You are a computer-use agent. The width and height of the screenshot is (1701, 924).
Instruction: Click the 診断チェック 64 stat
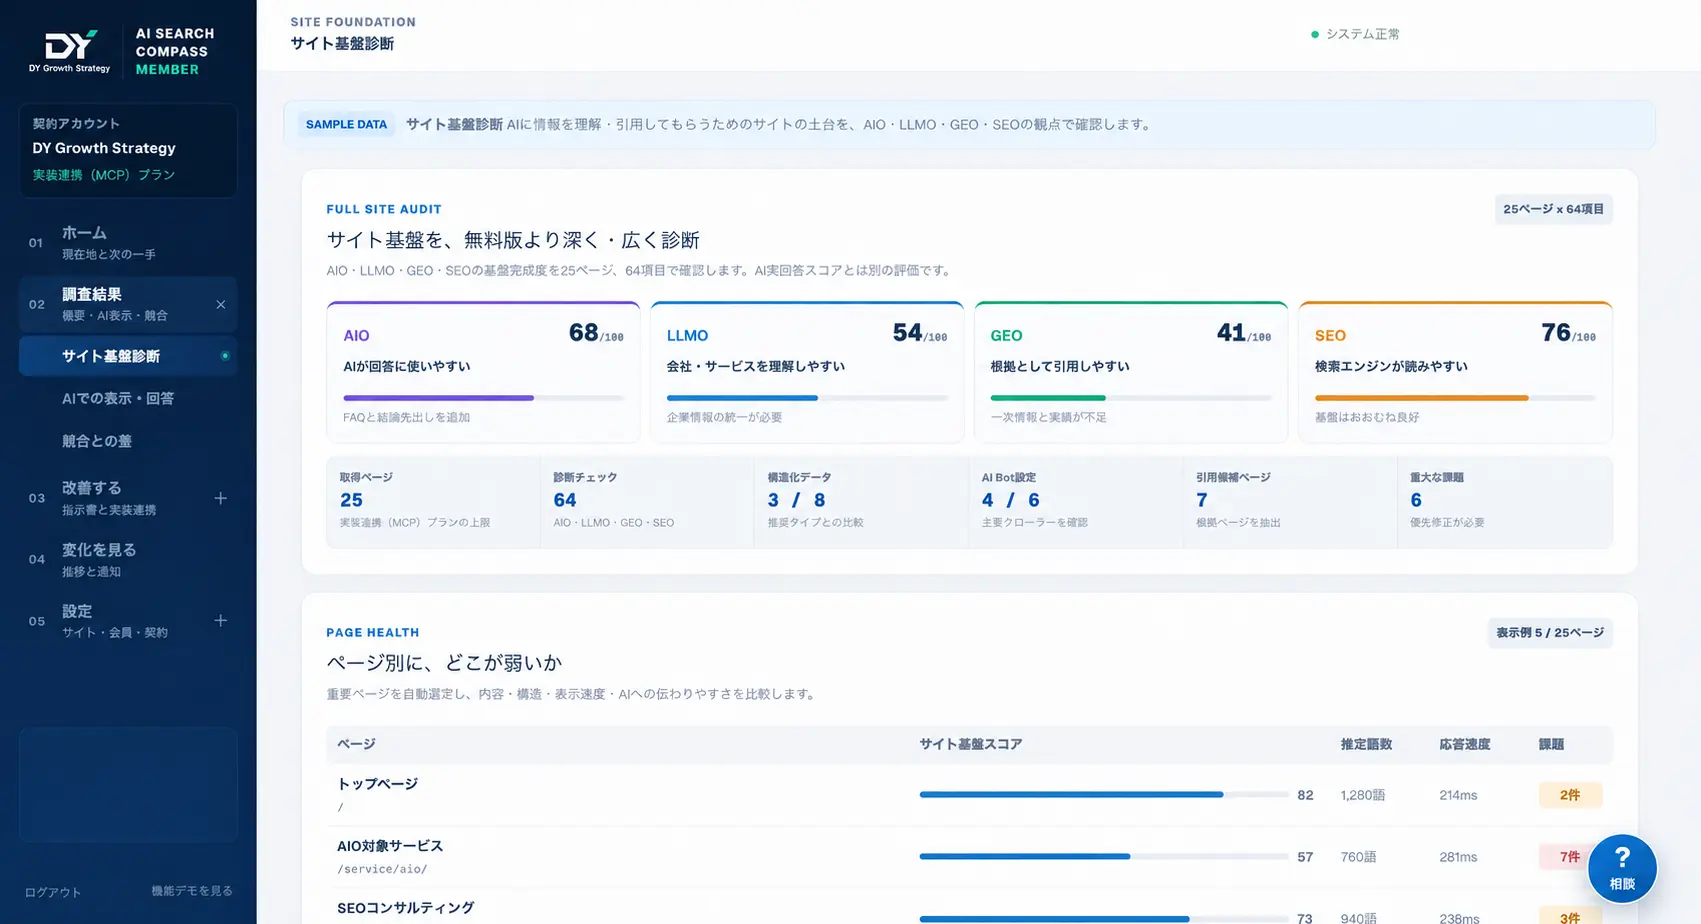(x=647, y=501)
